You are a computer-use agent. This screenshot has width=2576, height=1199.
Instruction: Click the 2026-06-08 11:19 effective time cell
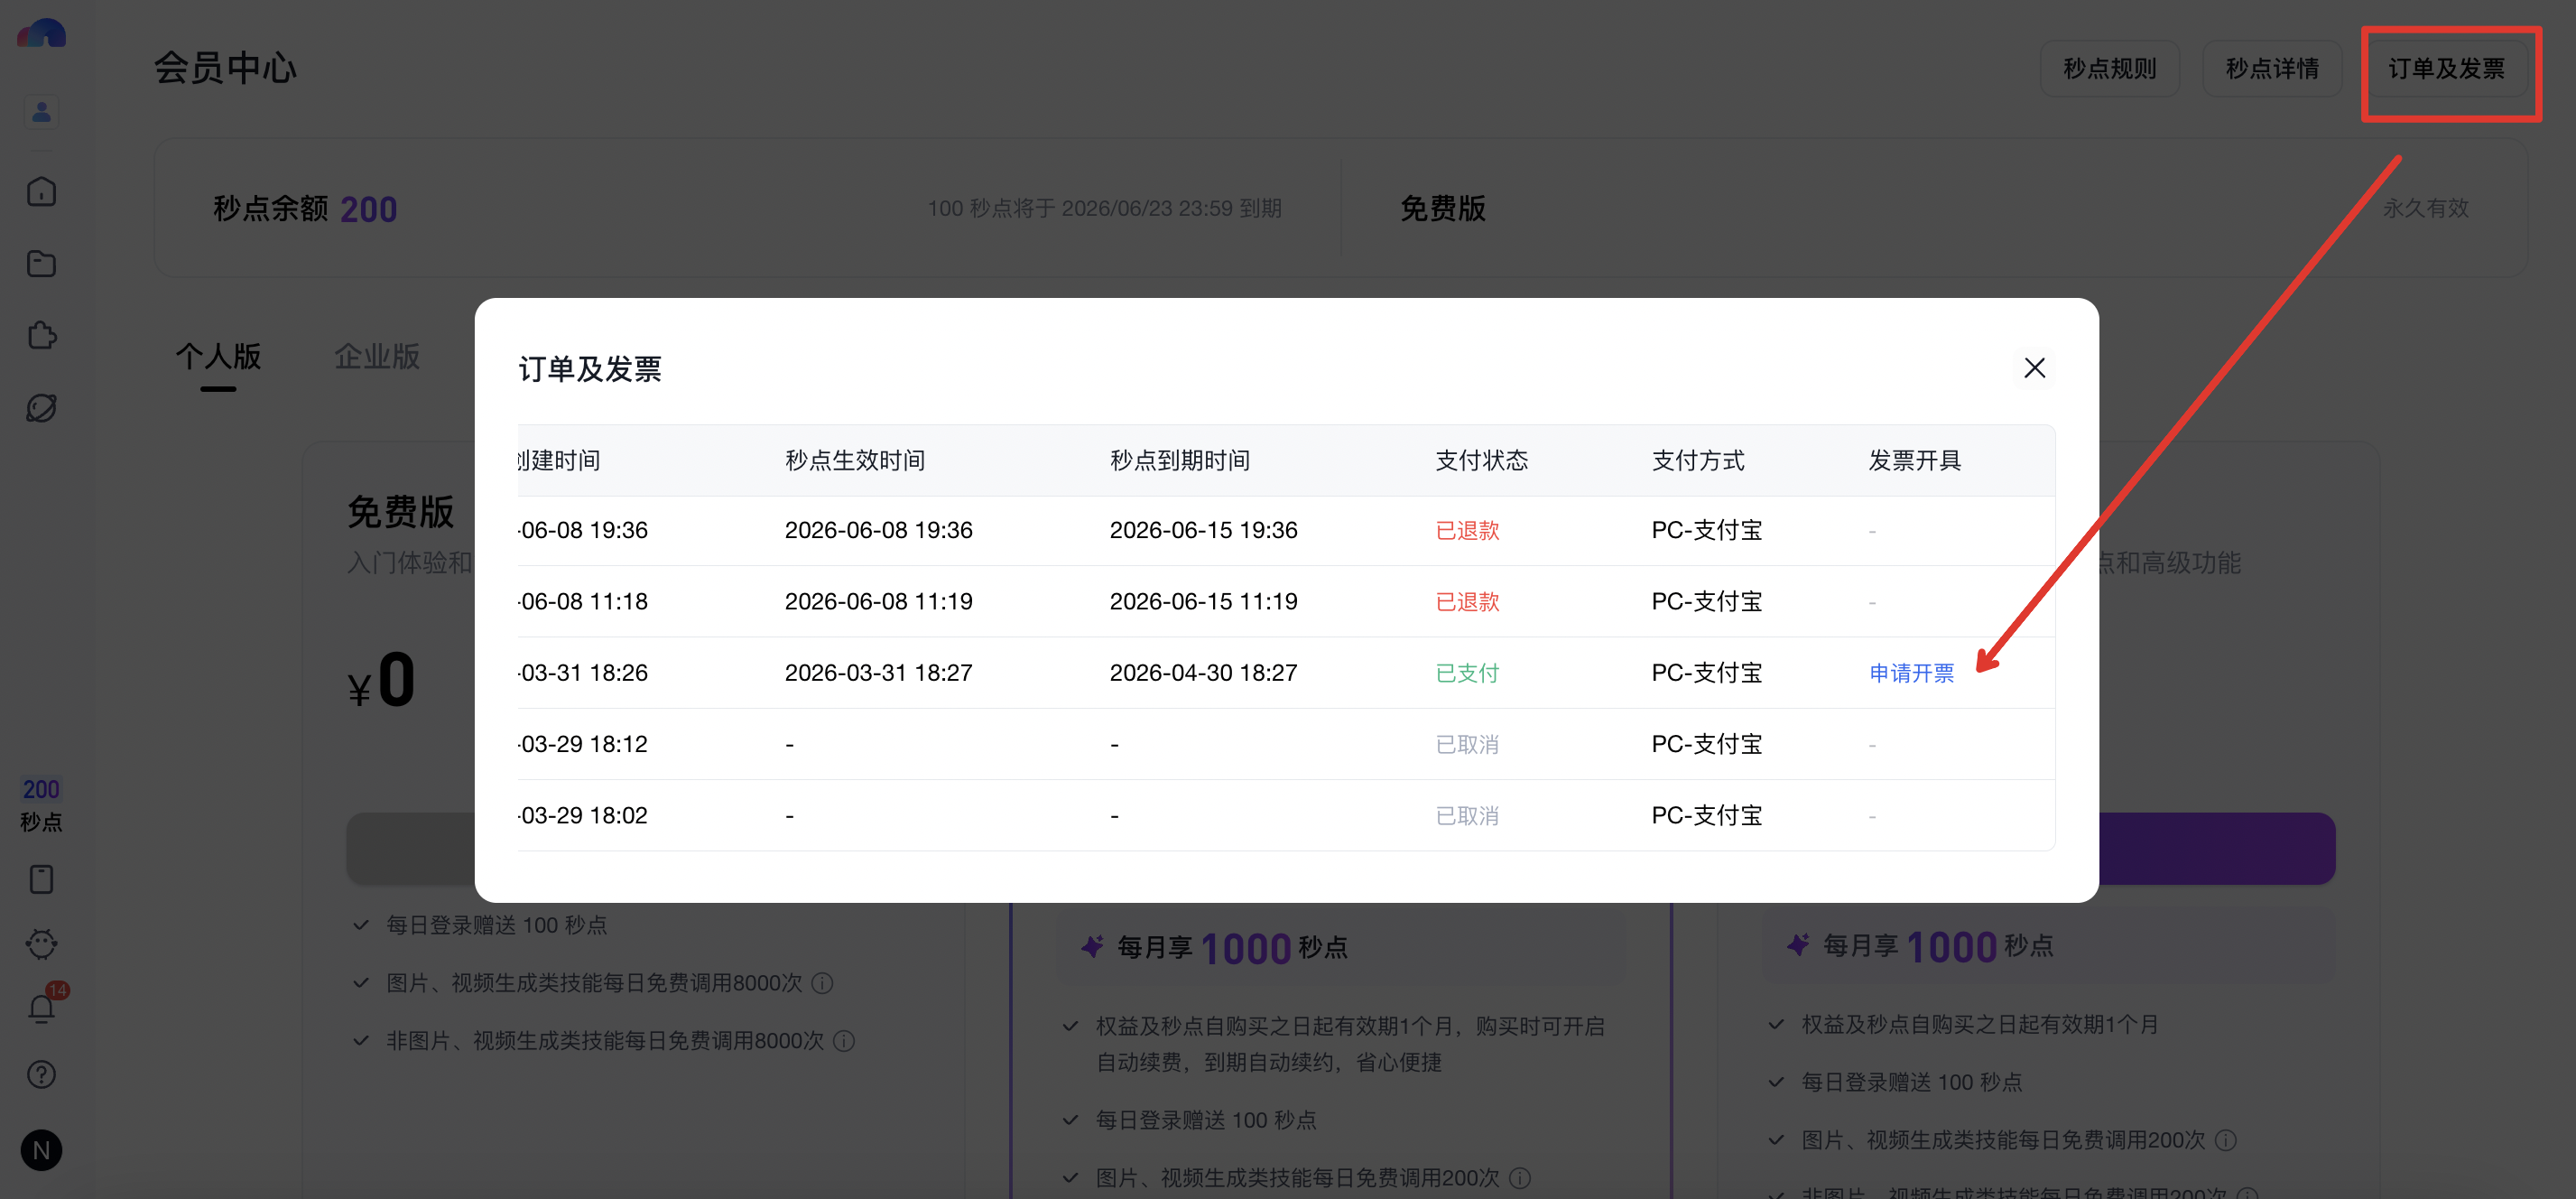pyautogui.click(x=878, y=602)
